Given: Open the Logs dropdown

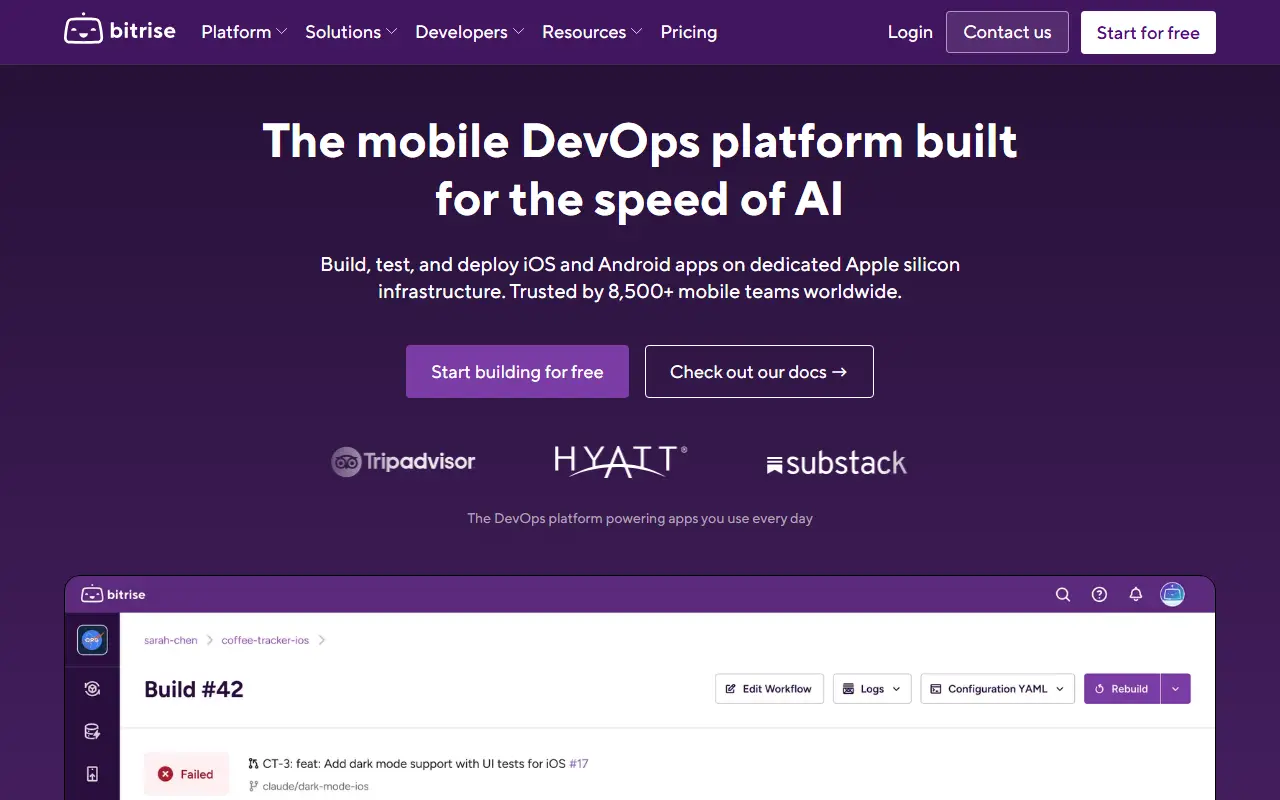Looking at the screenshot, I should [872, 689].
